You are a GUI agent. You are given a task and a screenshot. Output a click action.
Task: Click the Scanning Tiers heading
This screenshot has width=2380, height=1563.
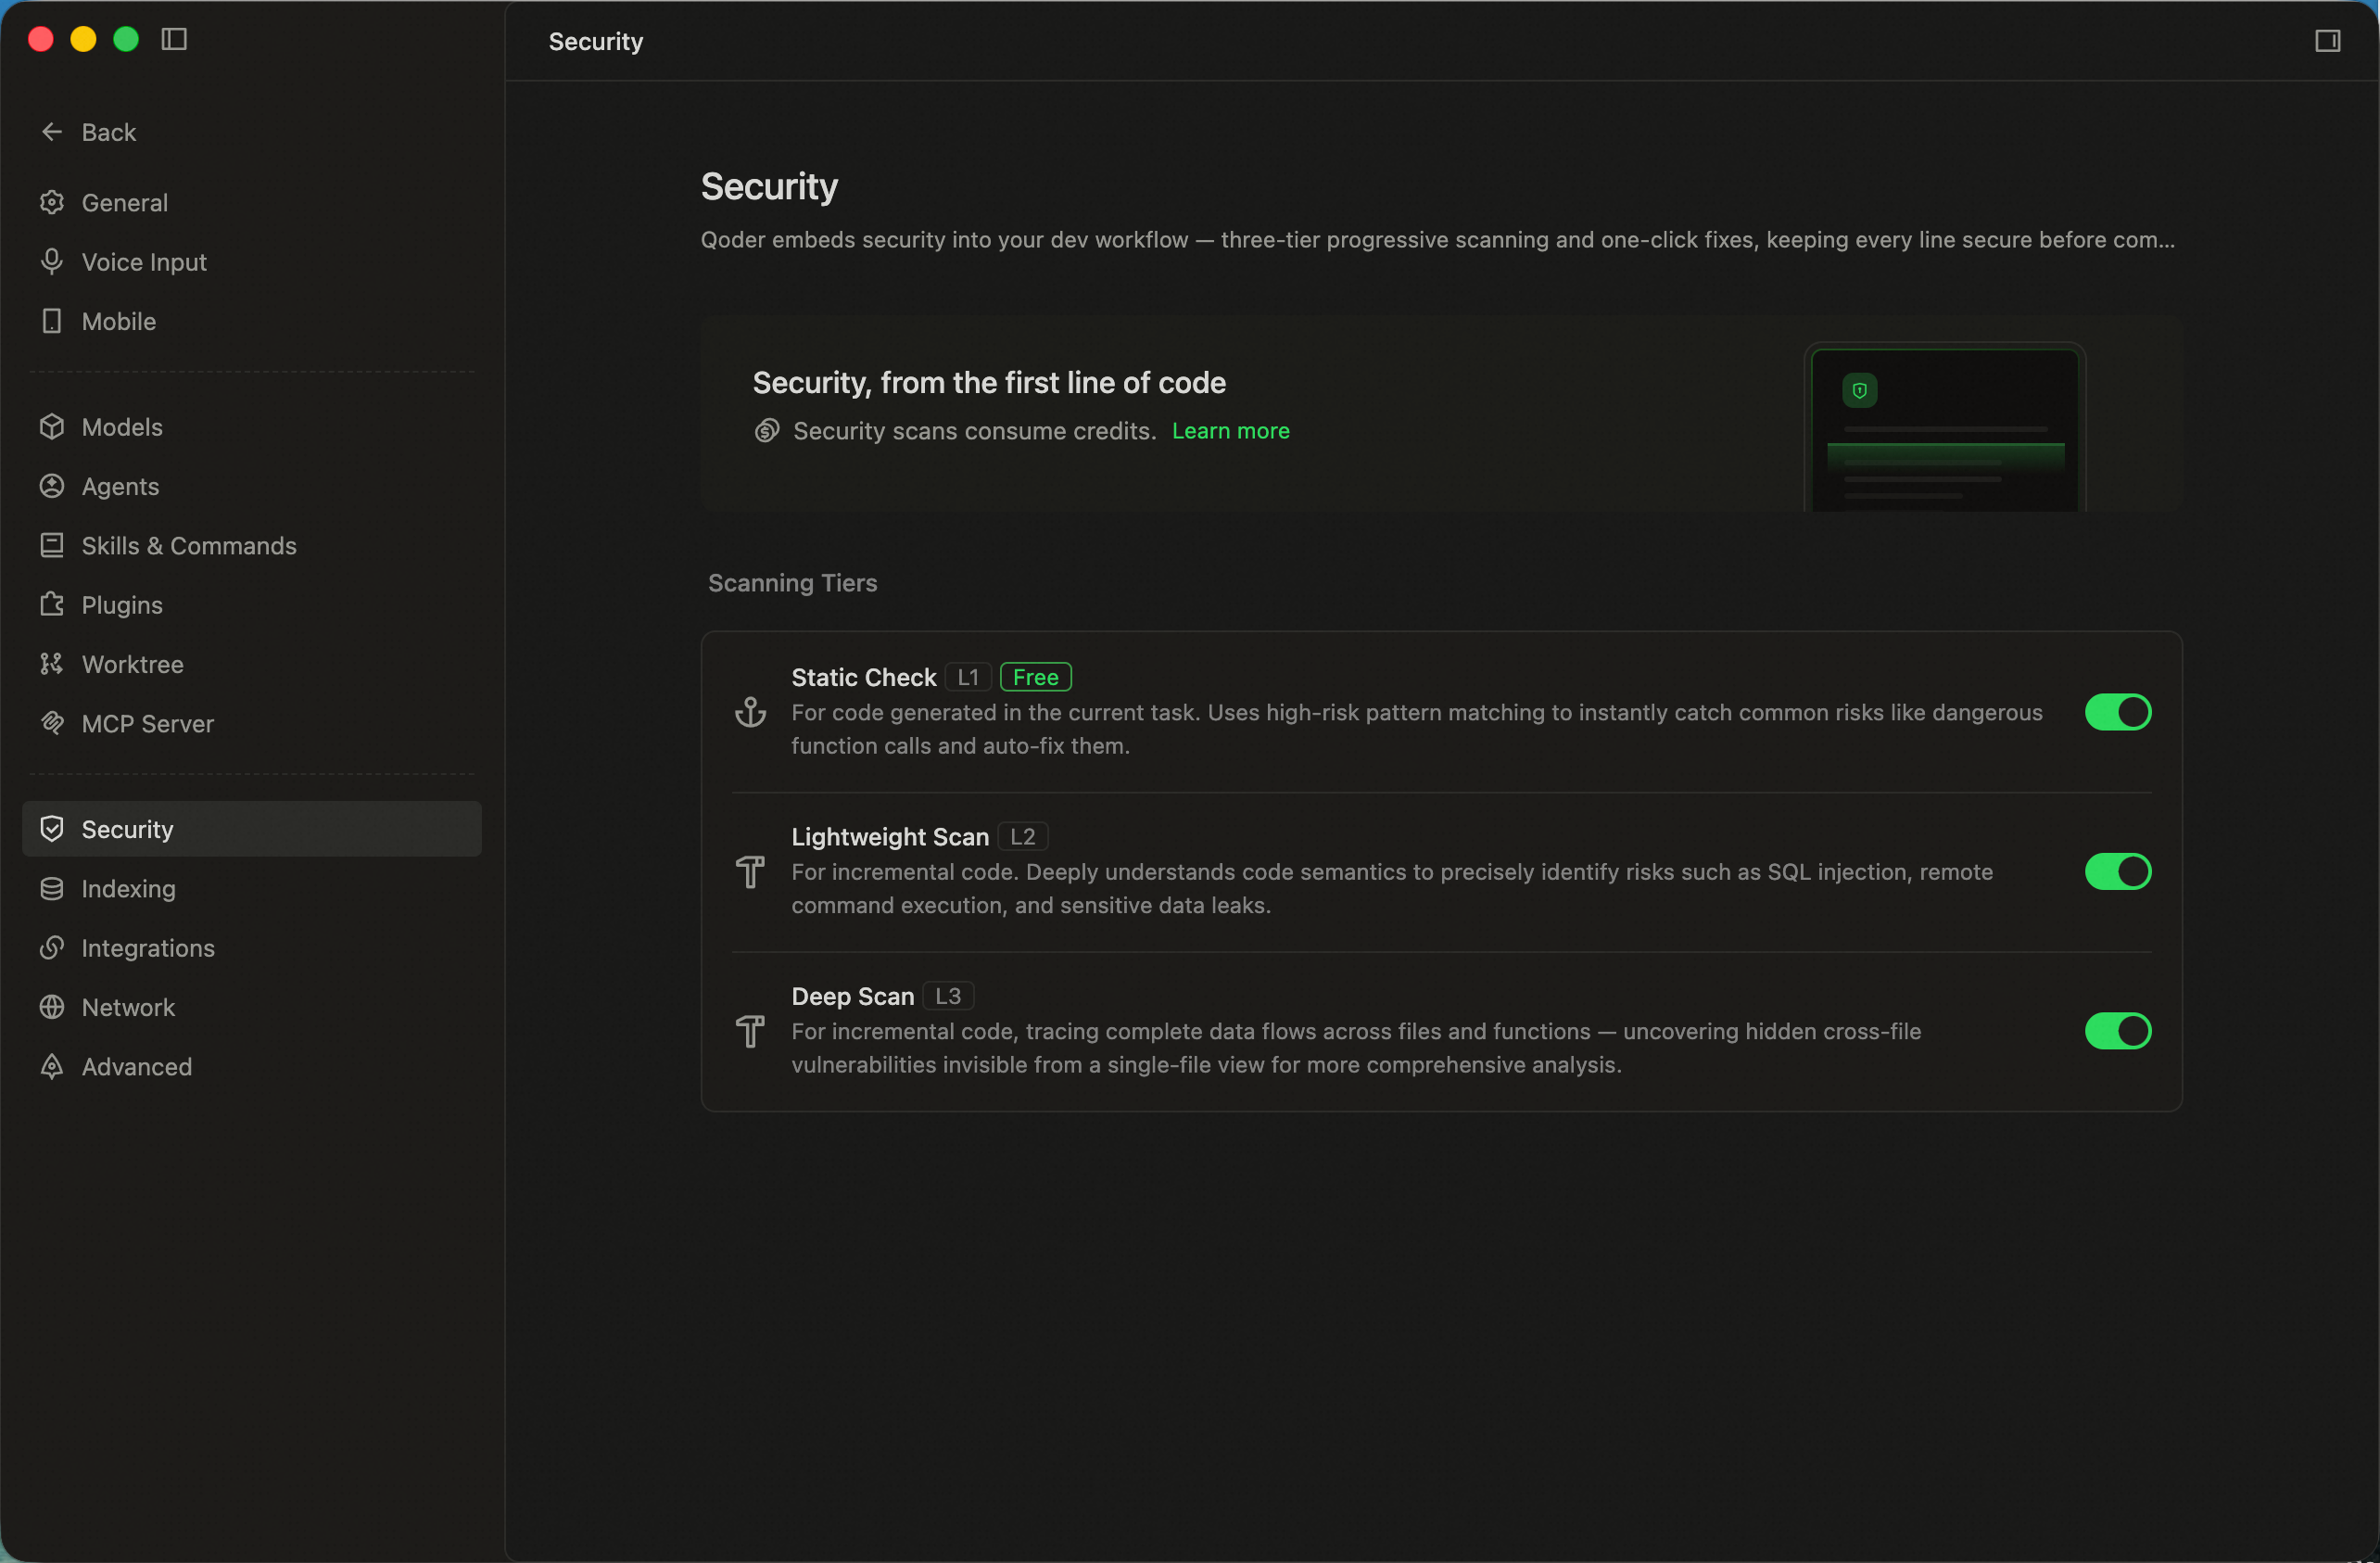pyautogui.click(x=793, y=583)
